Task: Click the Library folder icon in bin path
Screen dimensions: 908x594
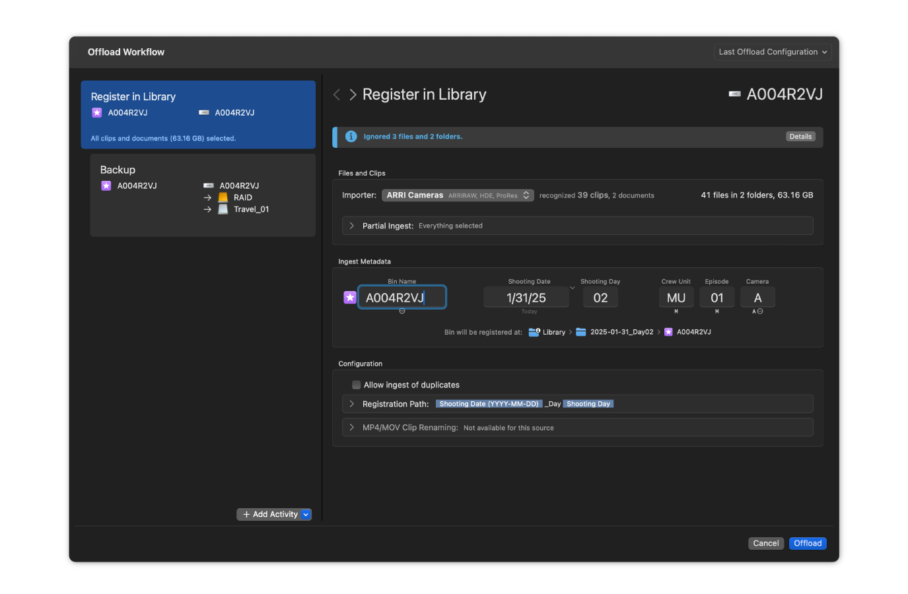Action: click(x=534, y=332)
